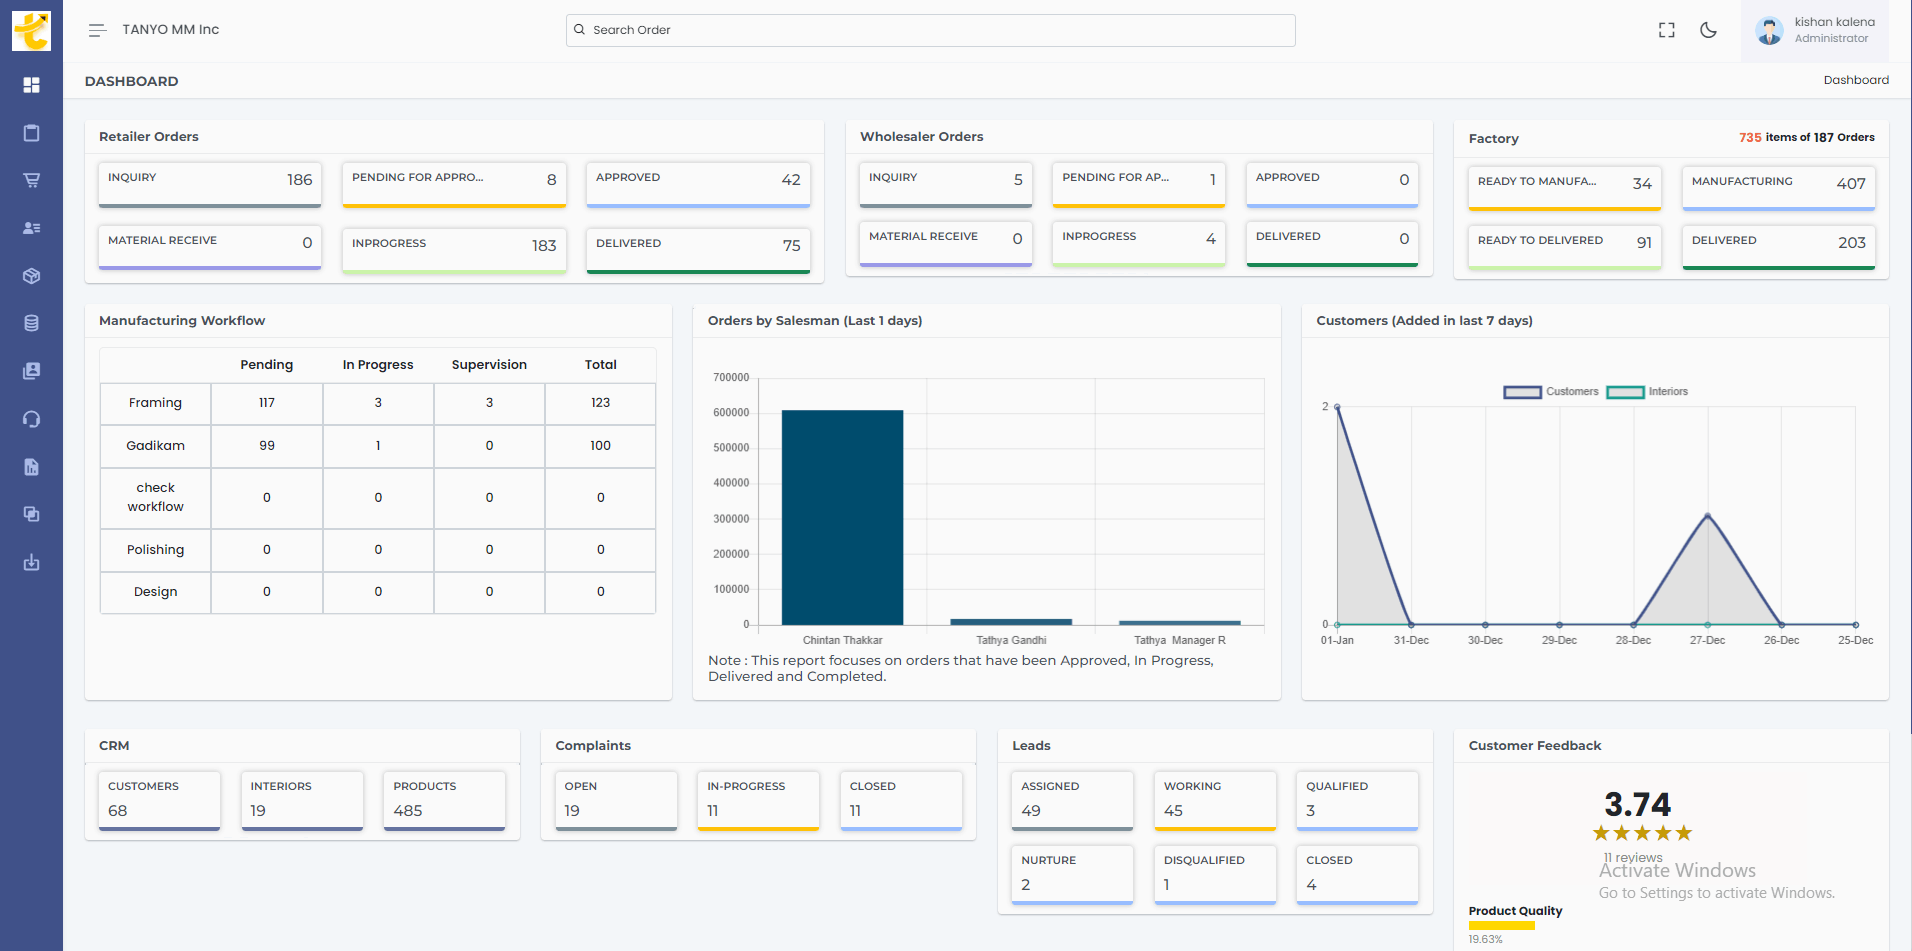
Task: Click the 3D box products sidebar icon
Action: (x=31, y=276)
